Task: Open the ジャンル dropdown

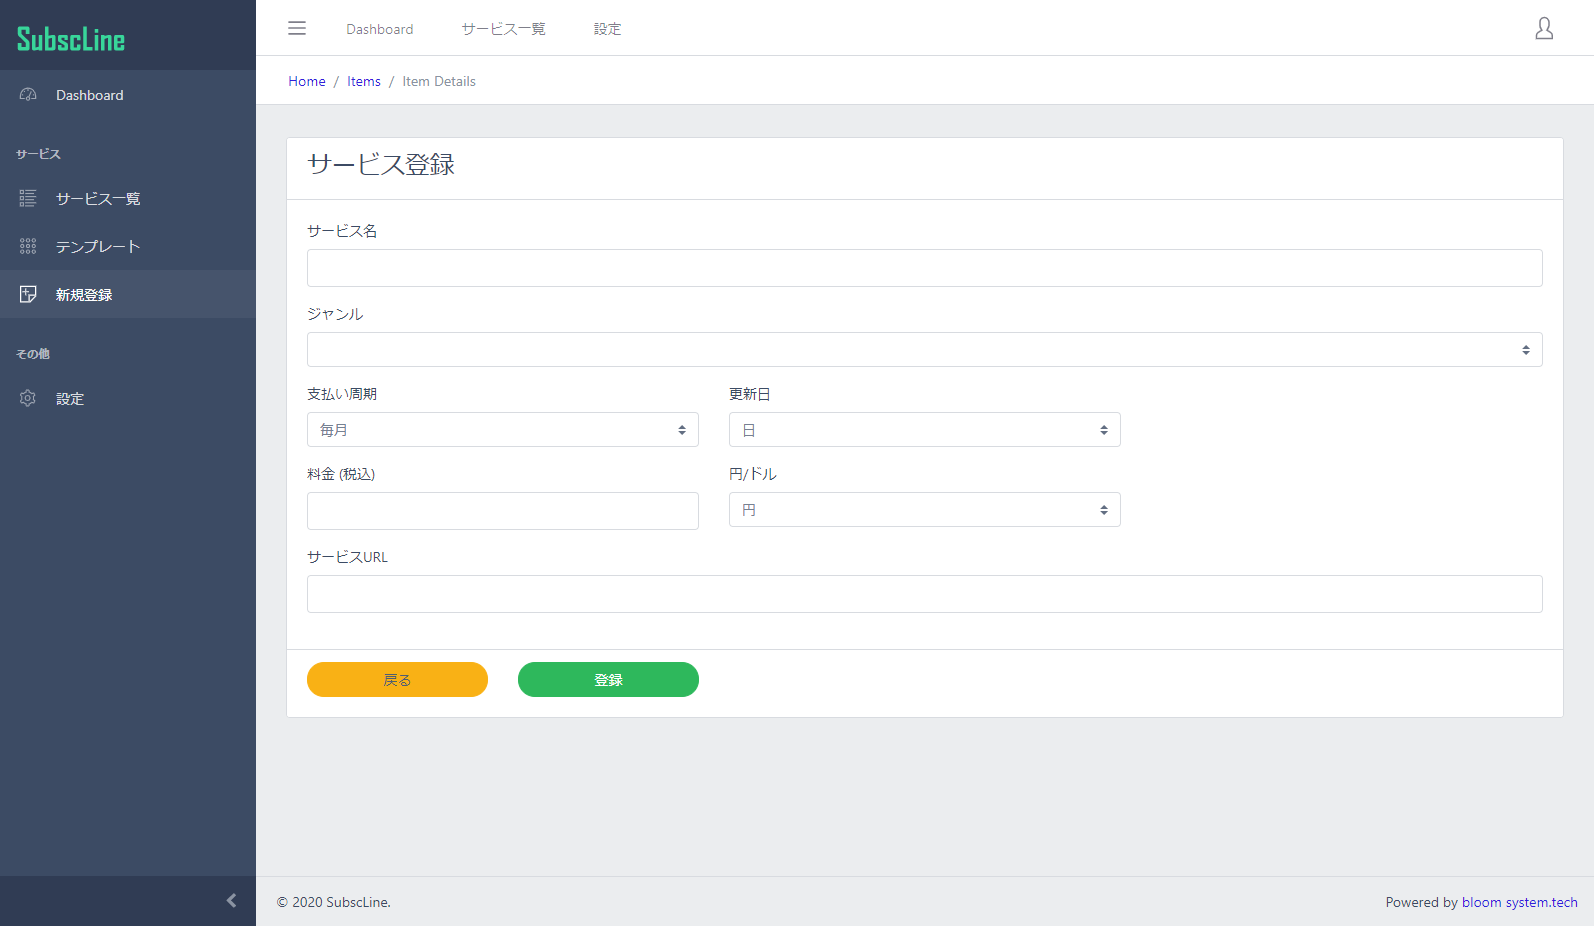Action: pos(924,350)
